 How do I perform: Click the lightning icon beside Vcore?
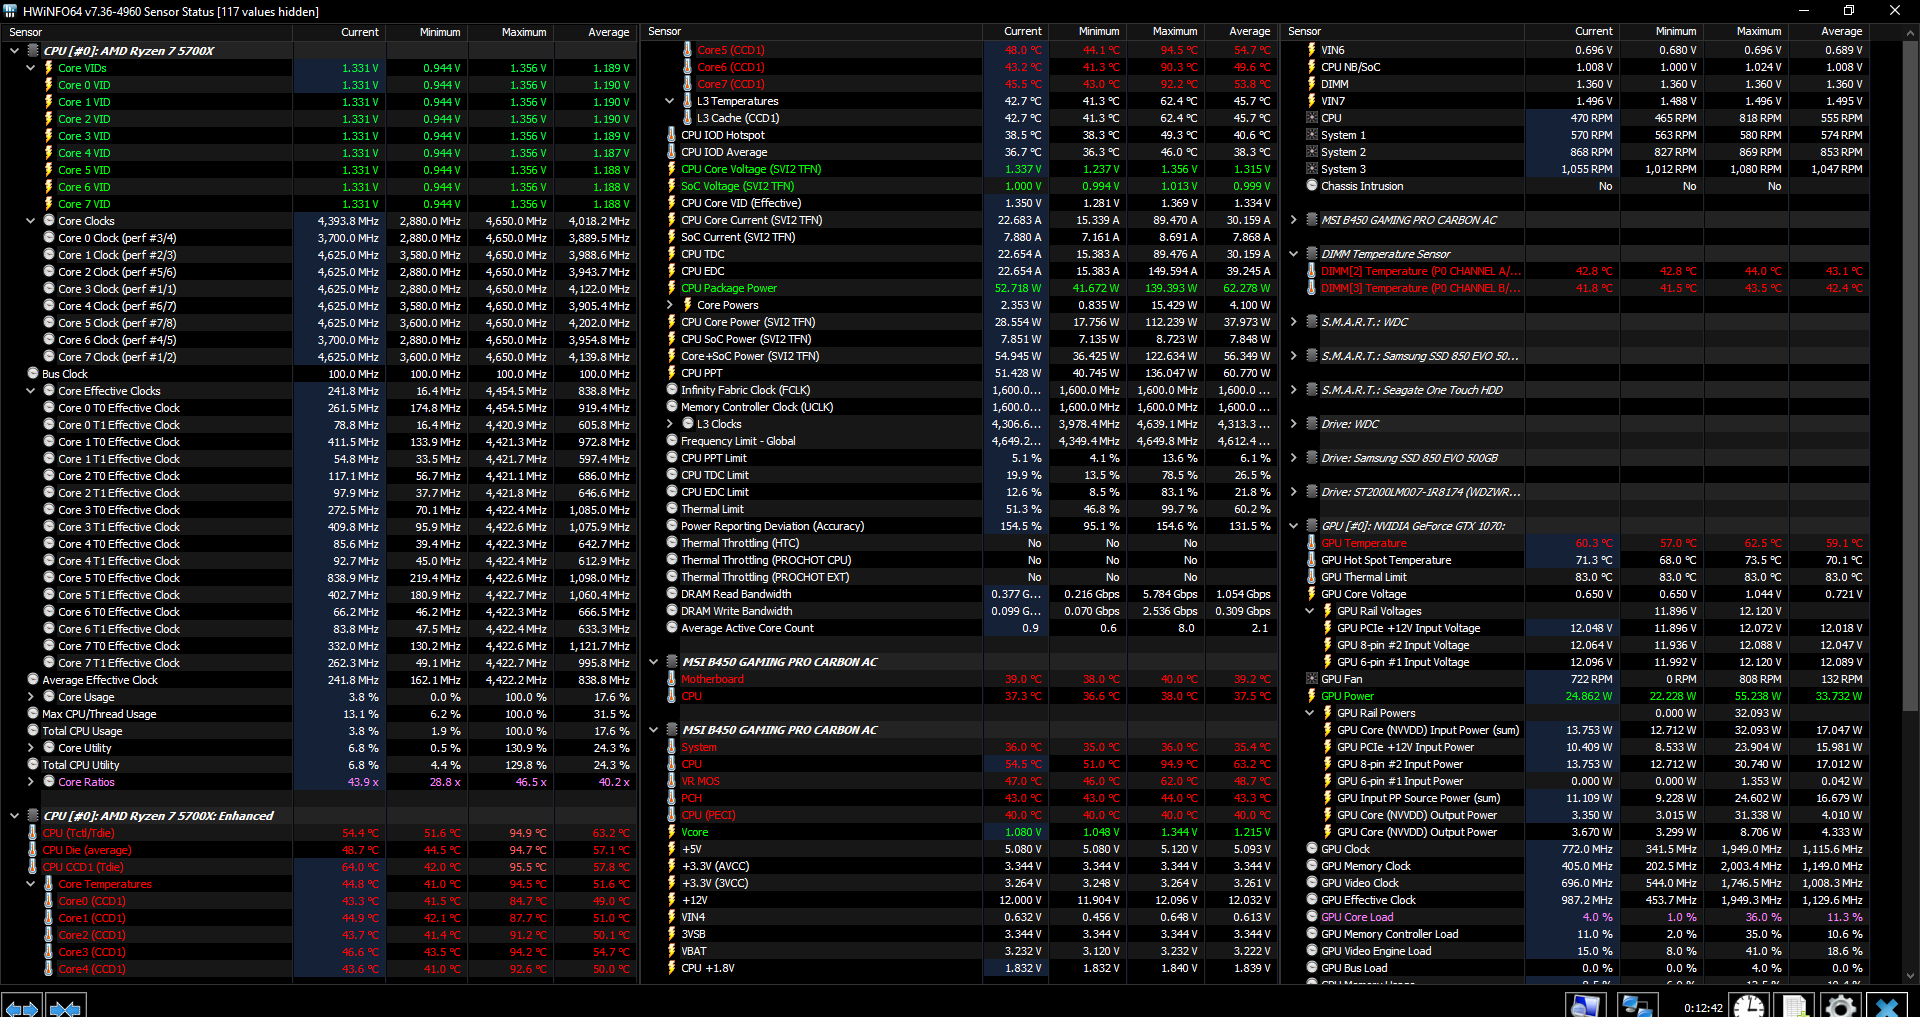coord(672,832)
